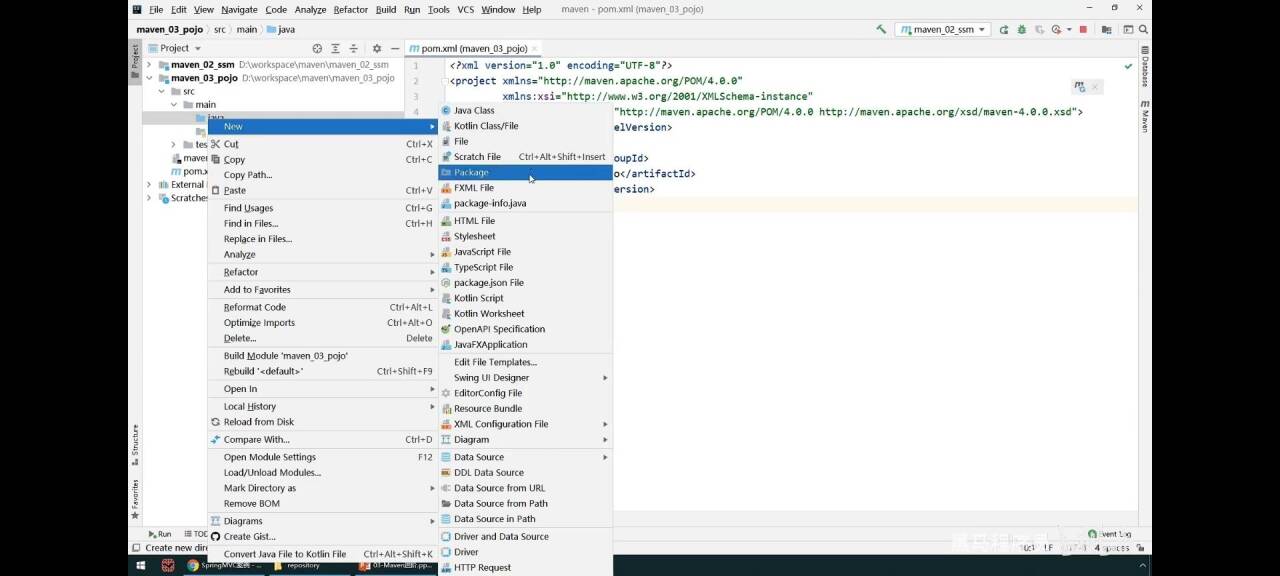The image size is (1280, 576).
Task: Click the Locate in Project target icon
Action: 317,48
